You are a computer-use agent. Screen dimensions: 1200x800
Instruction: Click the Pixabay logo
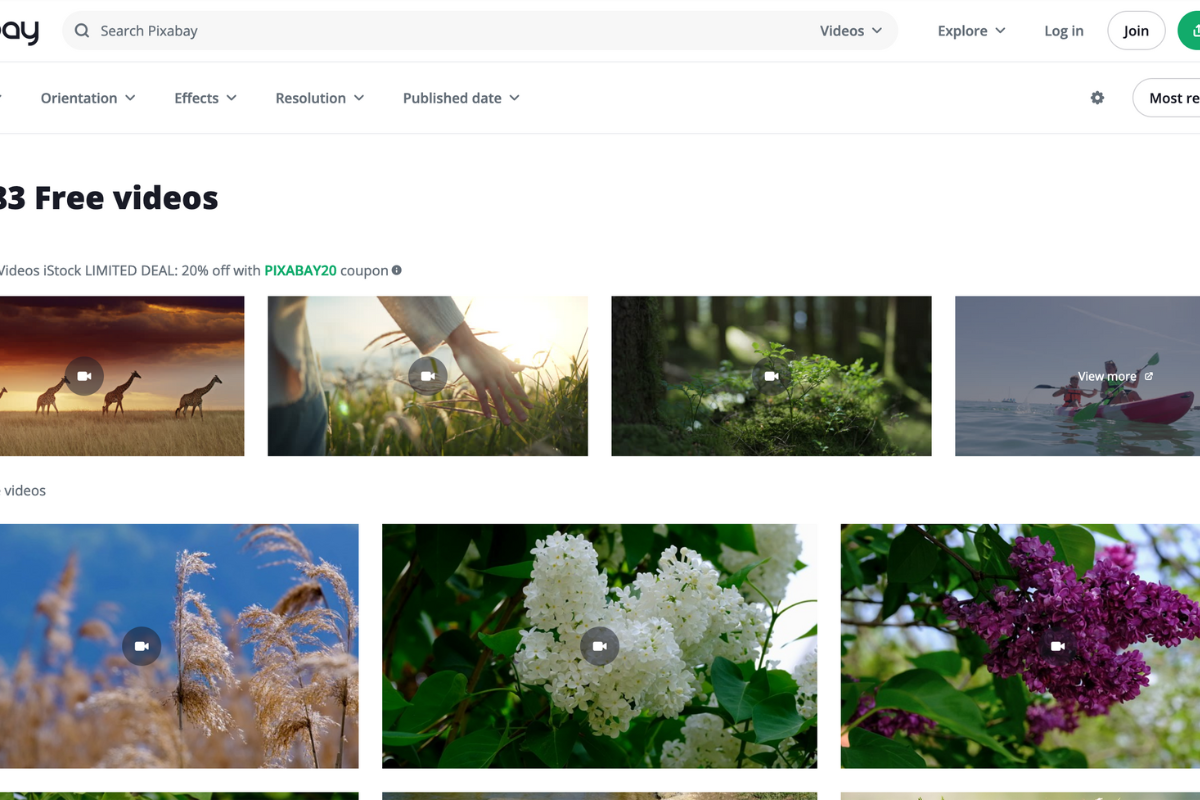(x=19, y=31)
